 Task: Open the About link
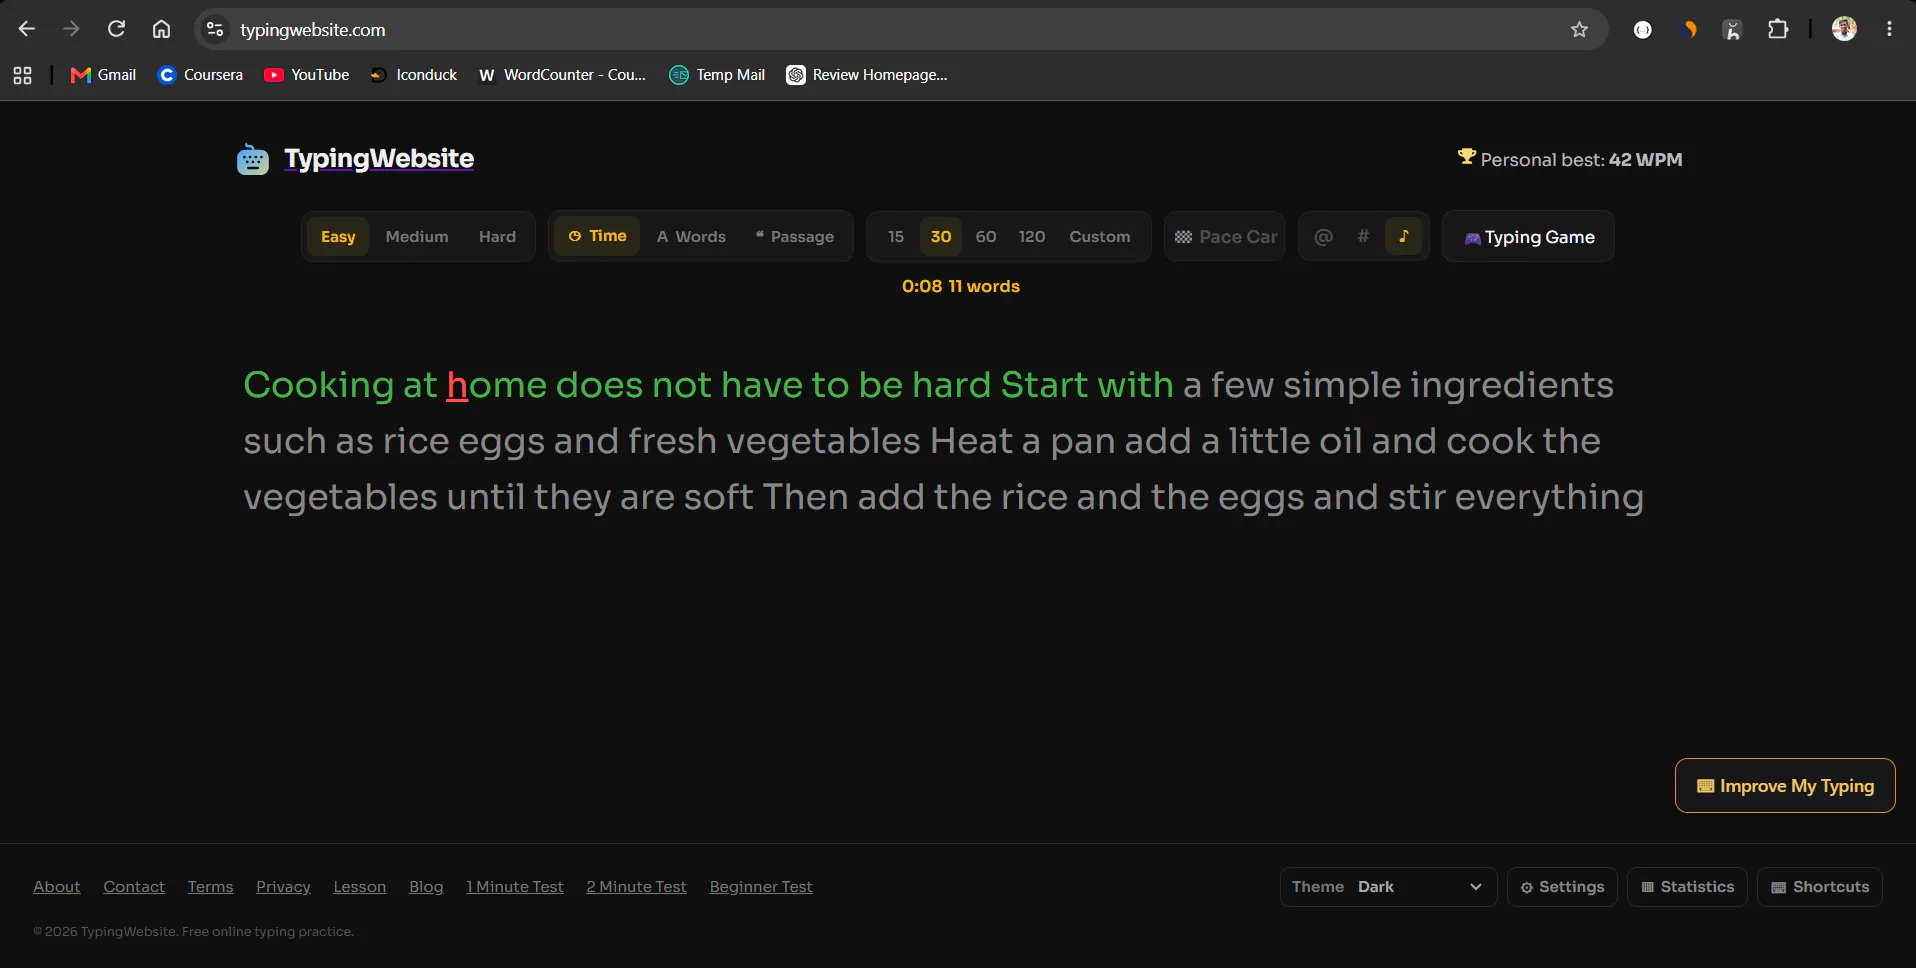click(57, 887)
